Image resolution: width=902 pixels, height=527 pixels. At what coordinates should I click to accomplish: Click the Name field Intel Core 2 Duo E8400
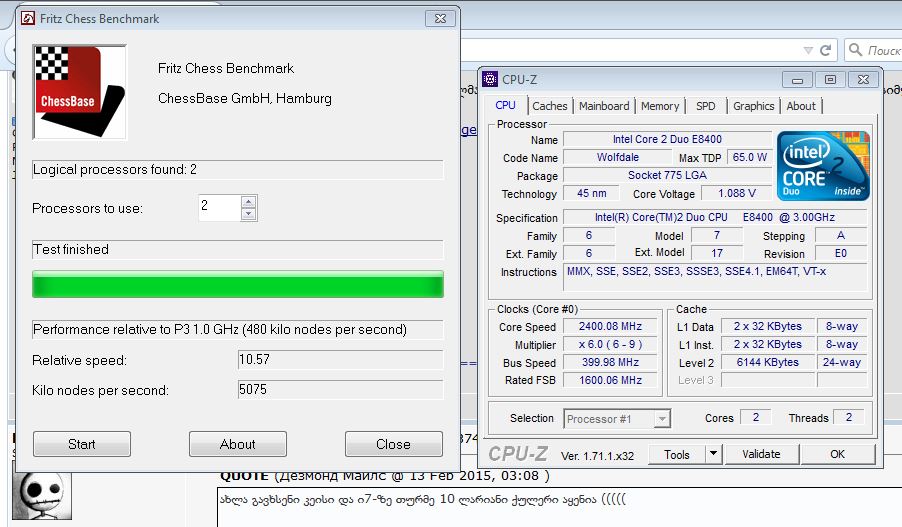click(667, 139)
